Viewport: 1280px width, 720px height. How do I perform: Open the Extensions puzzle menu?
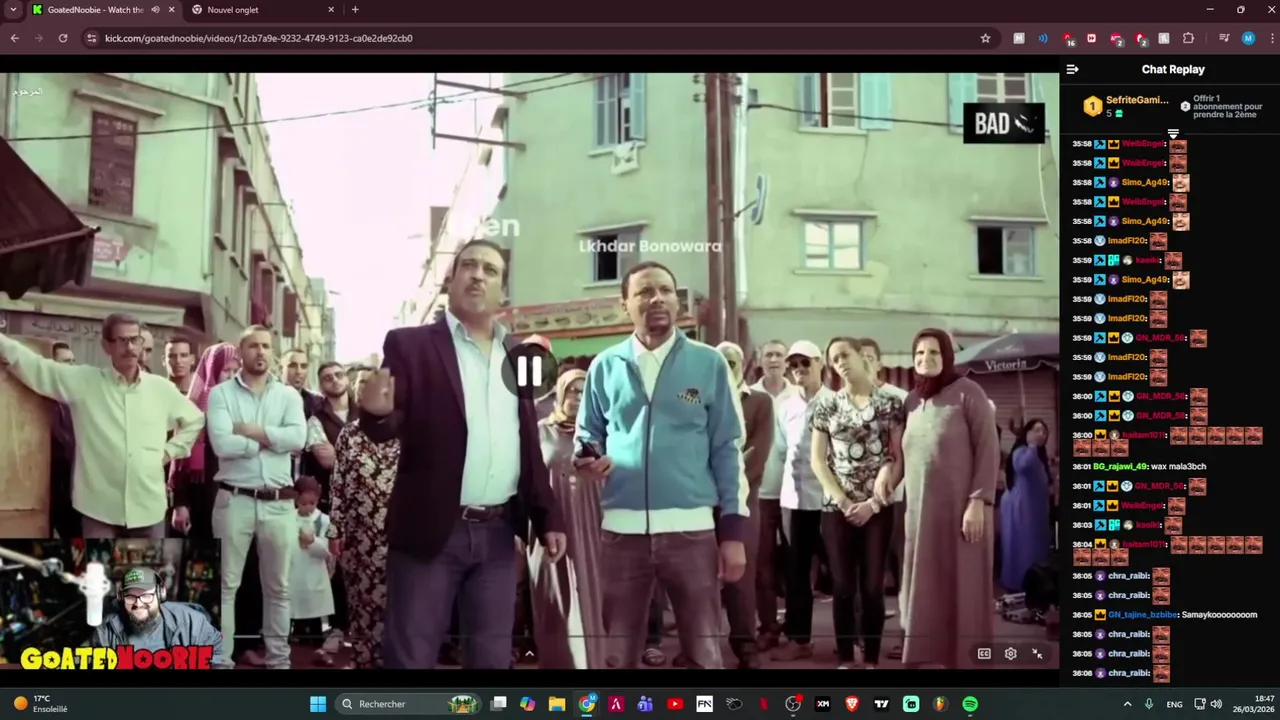1188,38
